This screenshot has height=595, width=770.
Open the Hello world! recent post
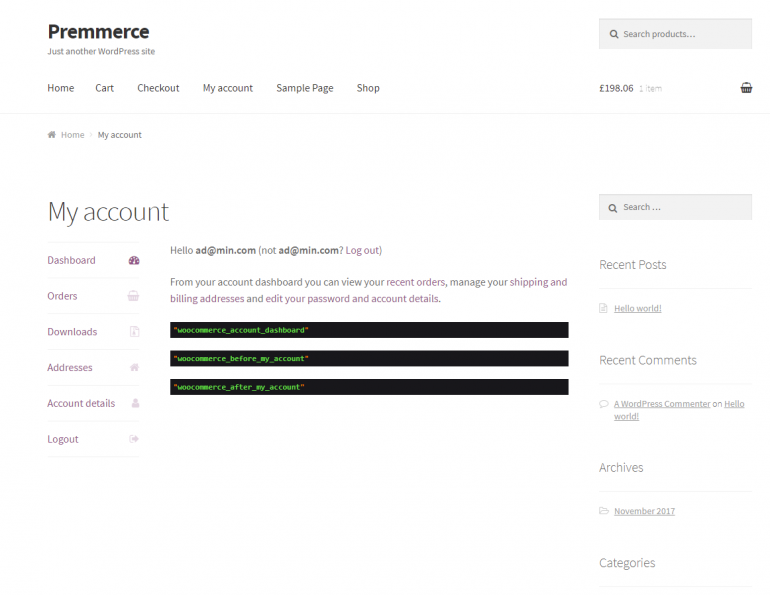pos(637,309)
